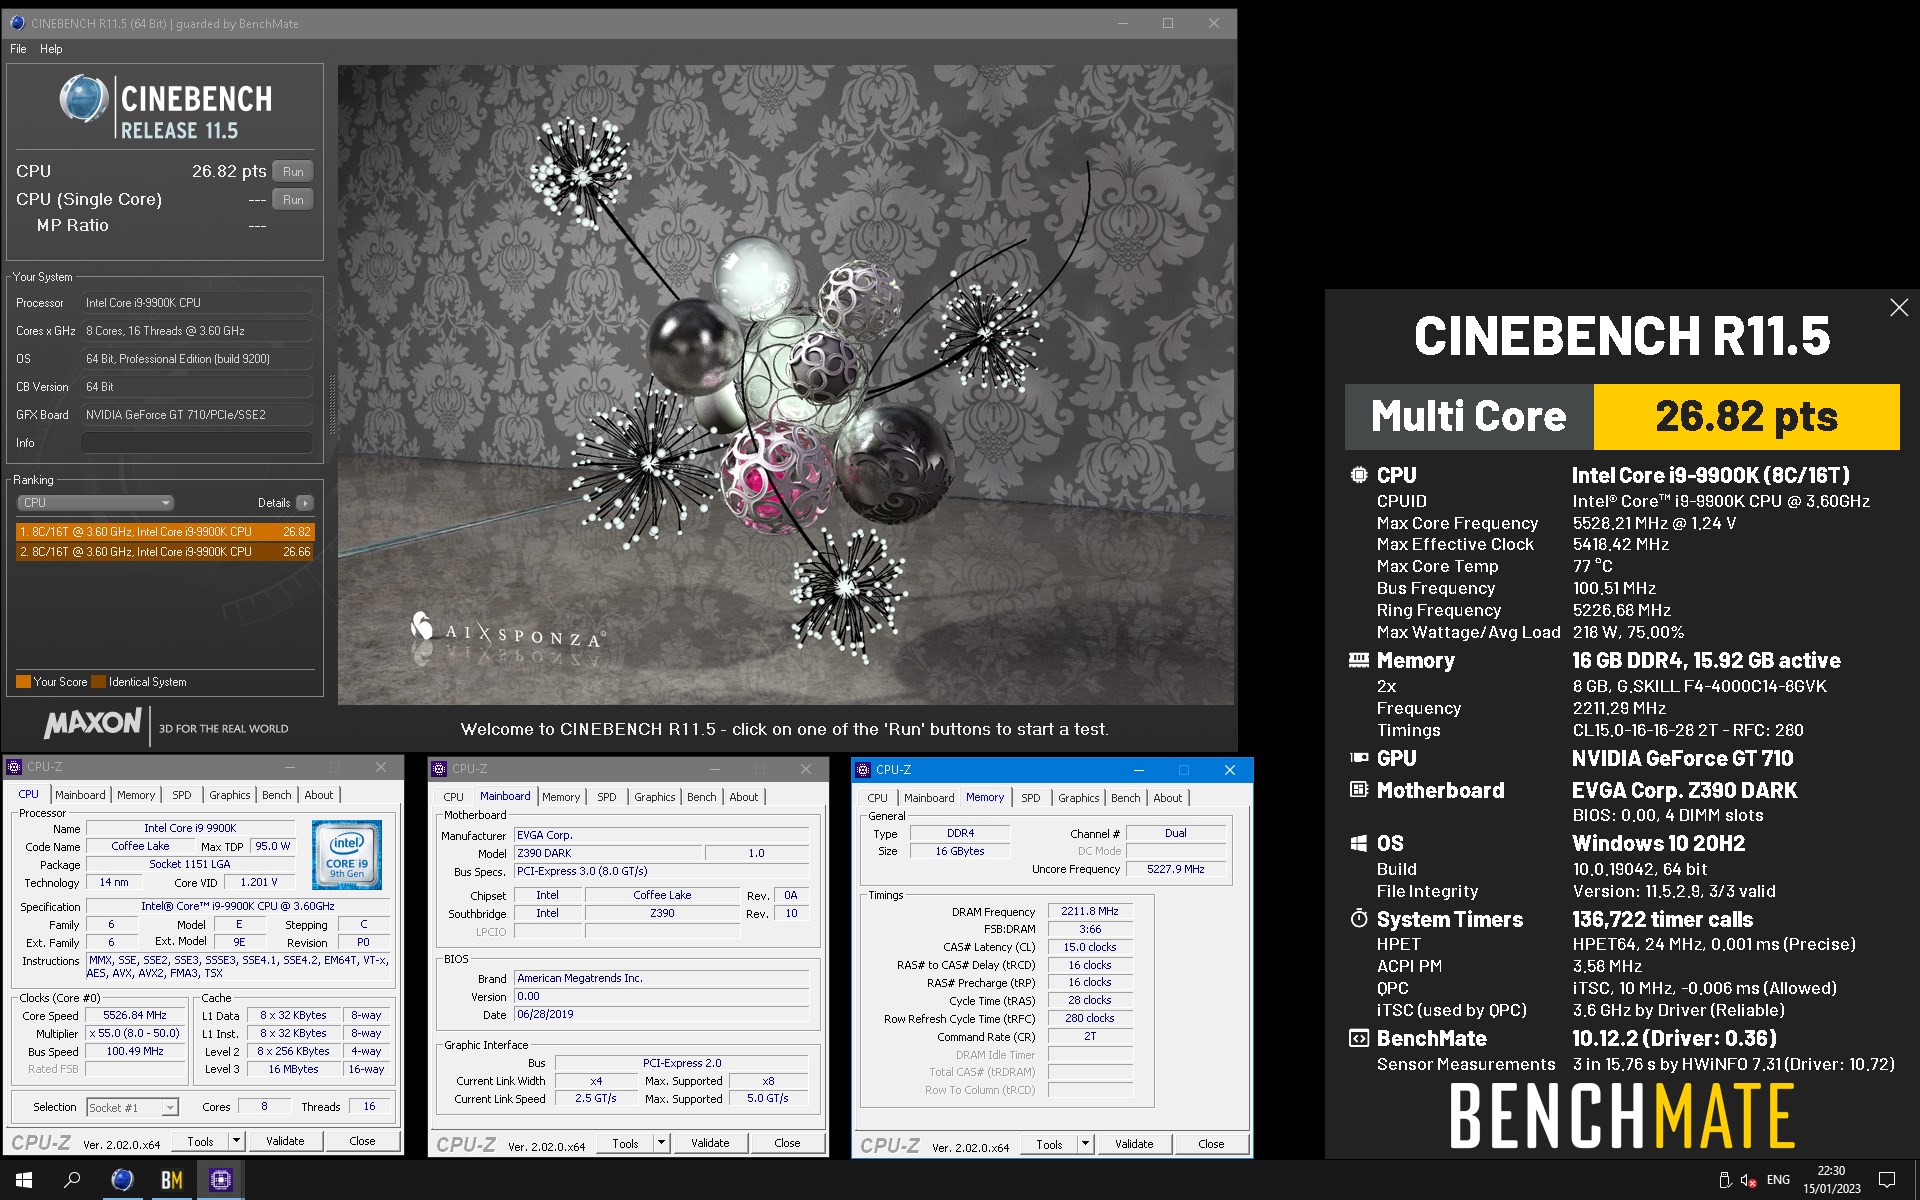
Task: Click Validate in right CPU-Z window
Action: click(1134, 1144)
